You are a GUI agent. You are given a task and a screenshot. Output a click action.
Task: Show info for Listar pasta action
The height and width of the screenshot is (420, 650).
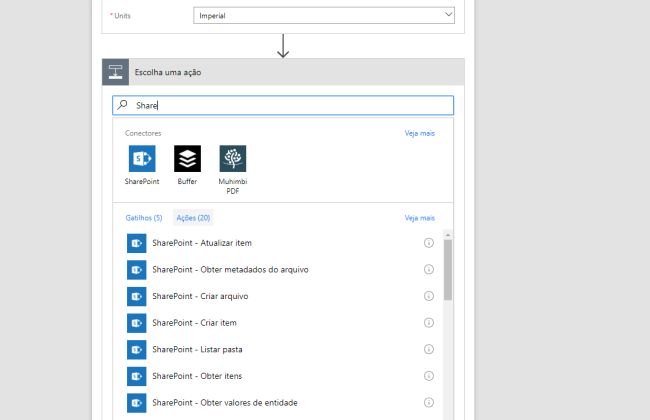tap(429, 349)
